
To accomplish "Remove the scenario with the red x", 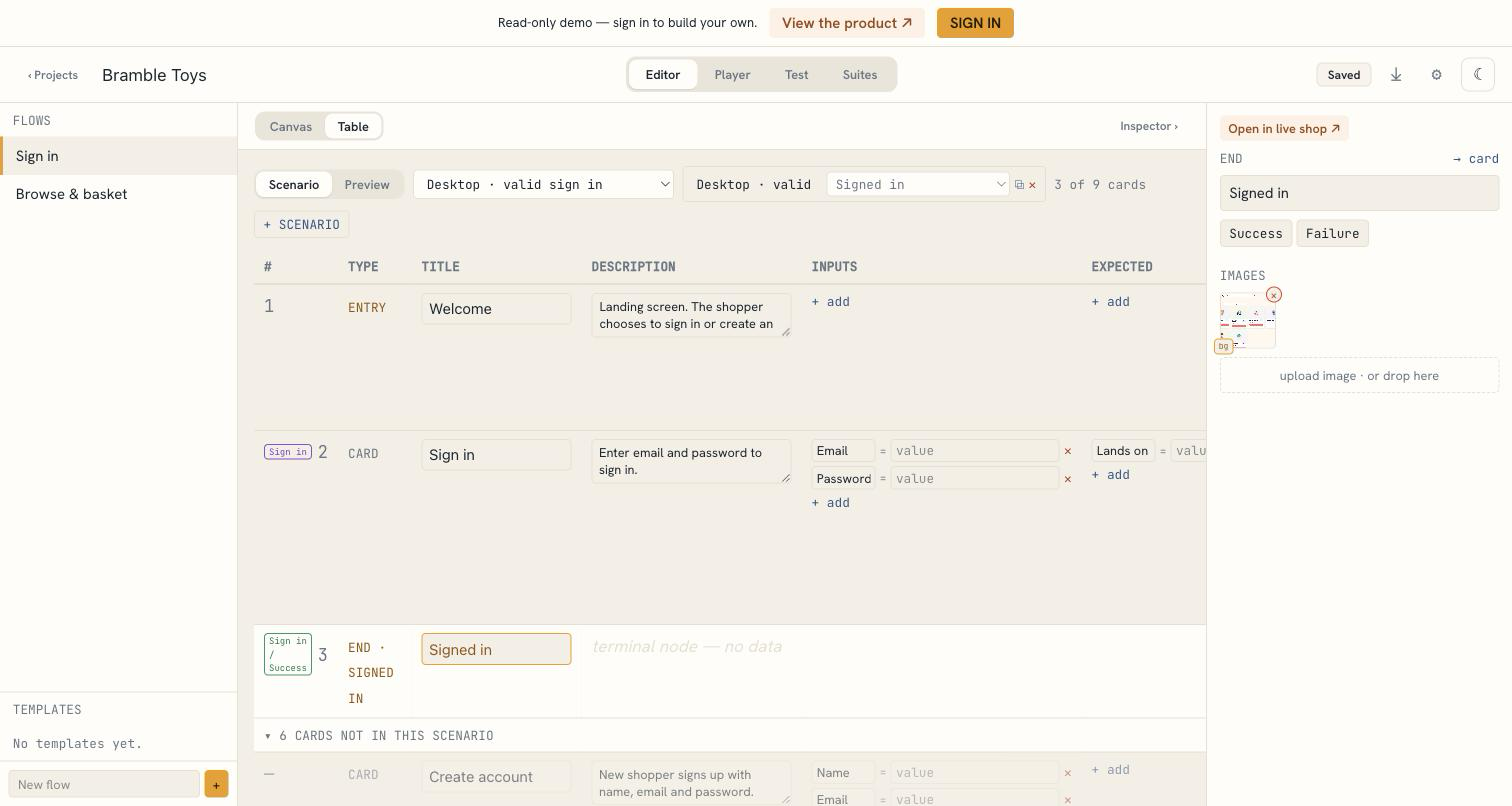I will (x=1032, y=185).
